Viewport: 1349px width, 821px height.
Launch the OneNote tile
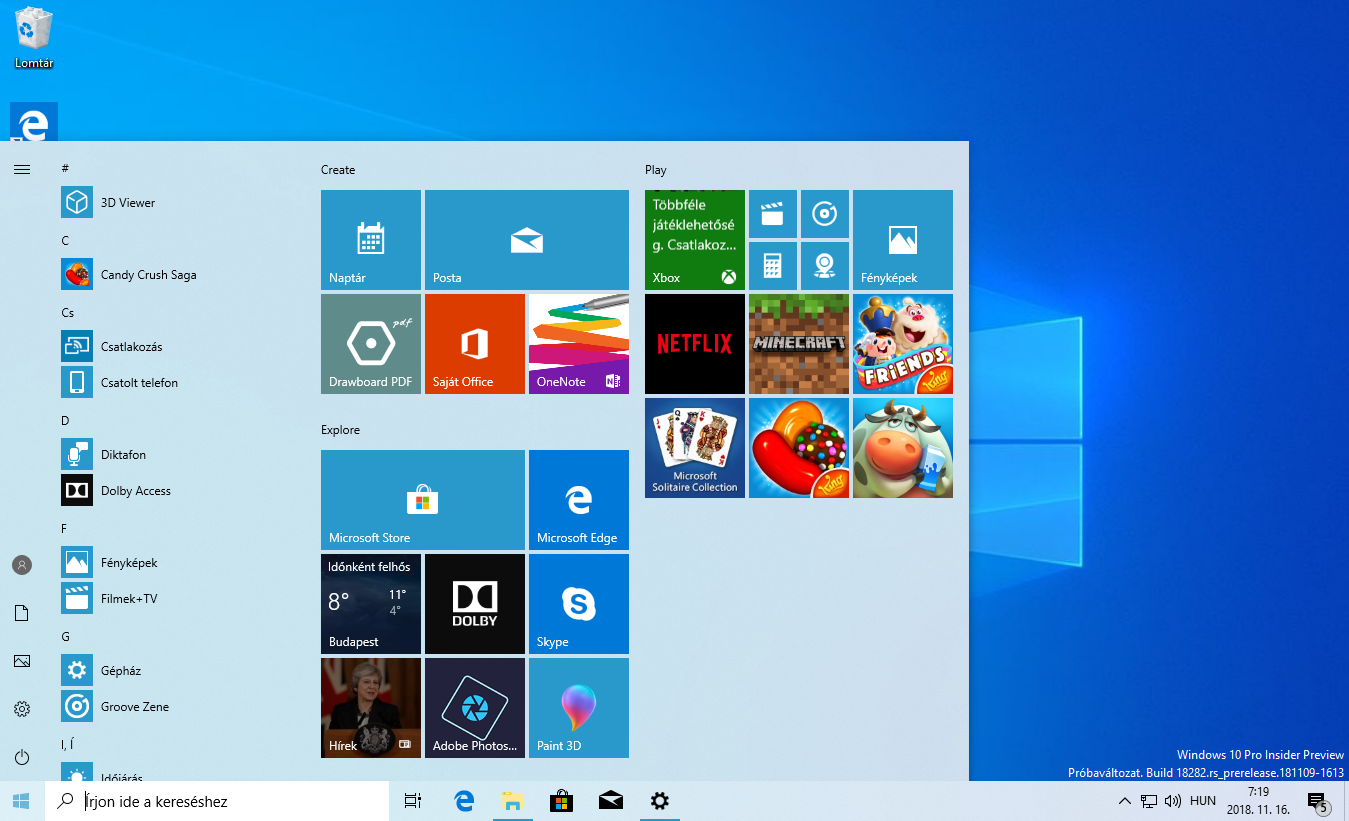(x=578, y=343)
